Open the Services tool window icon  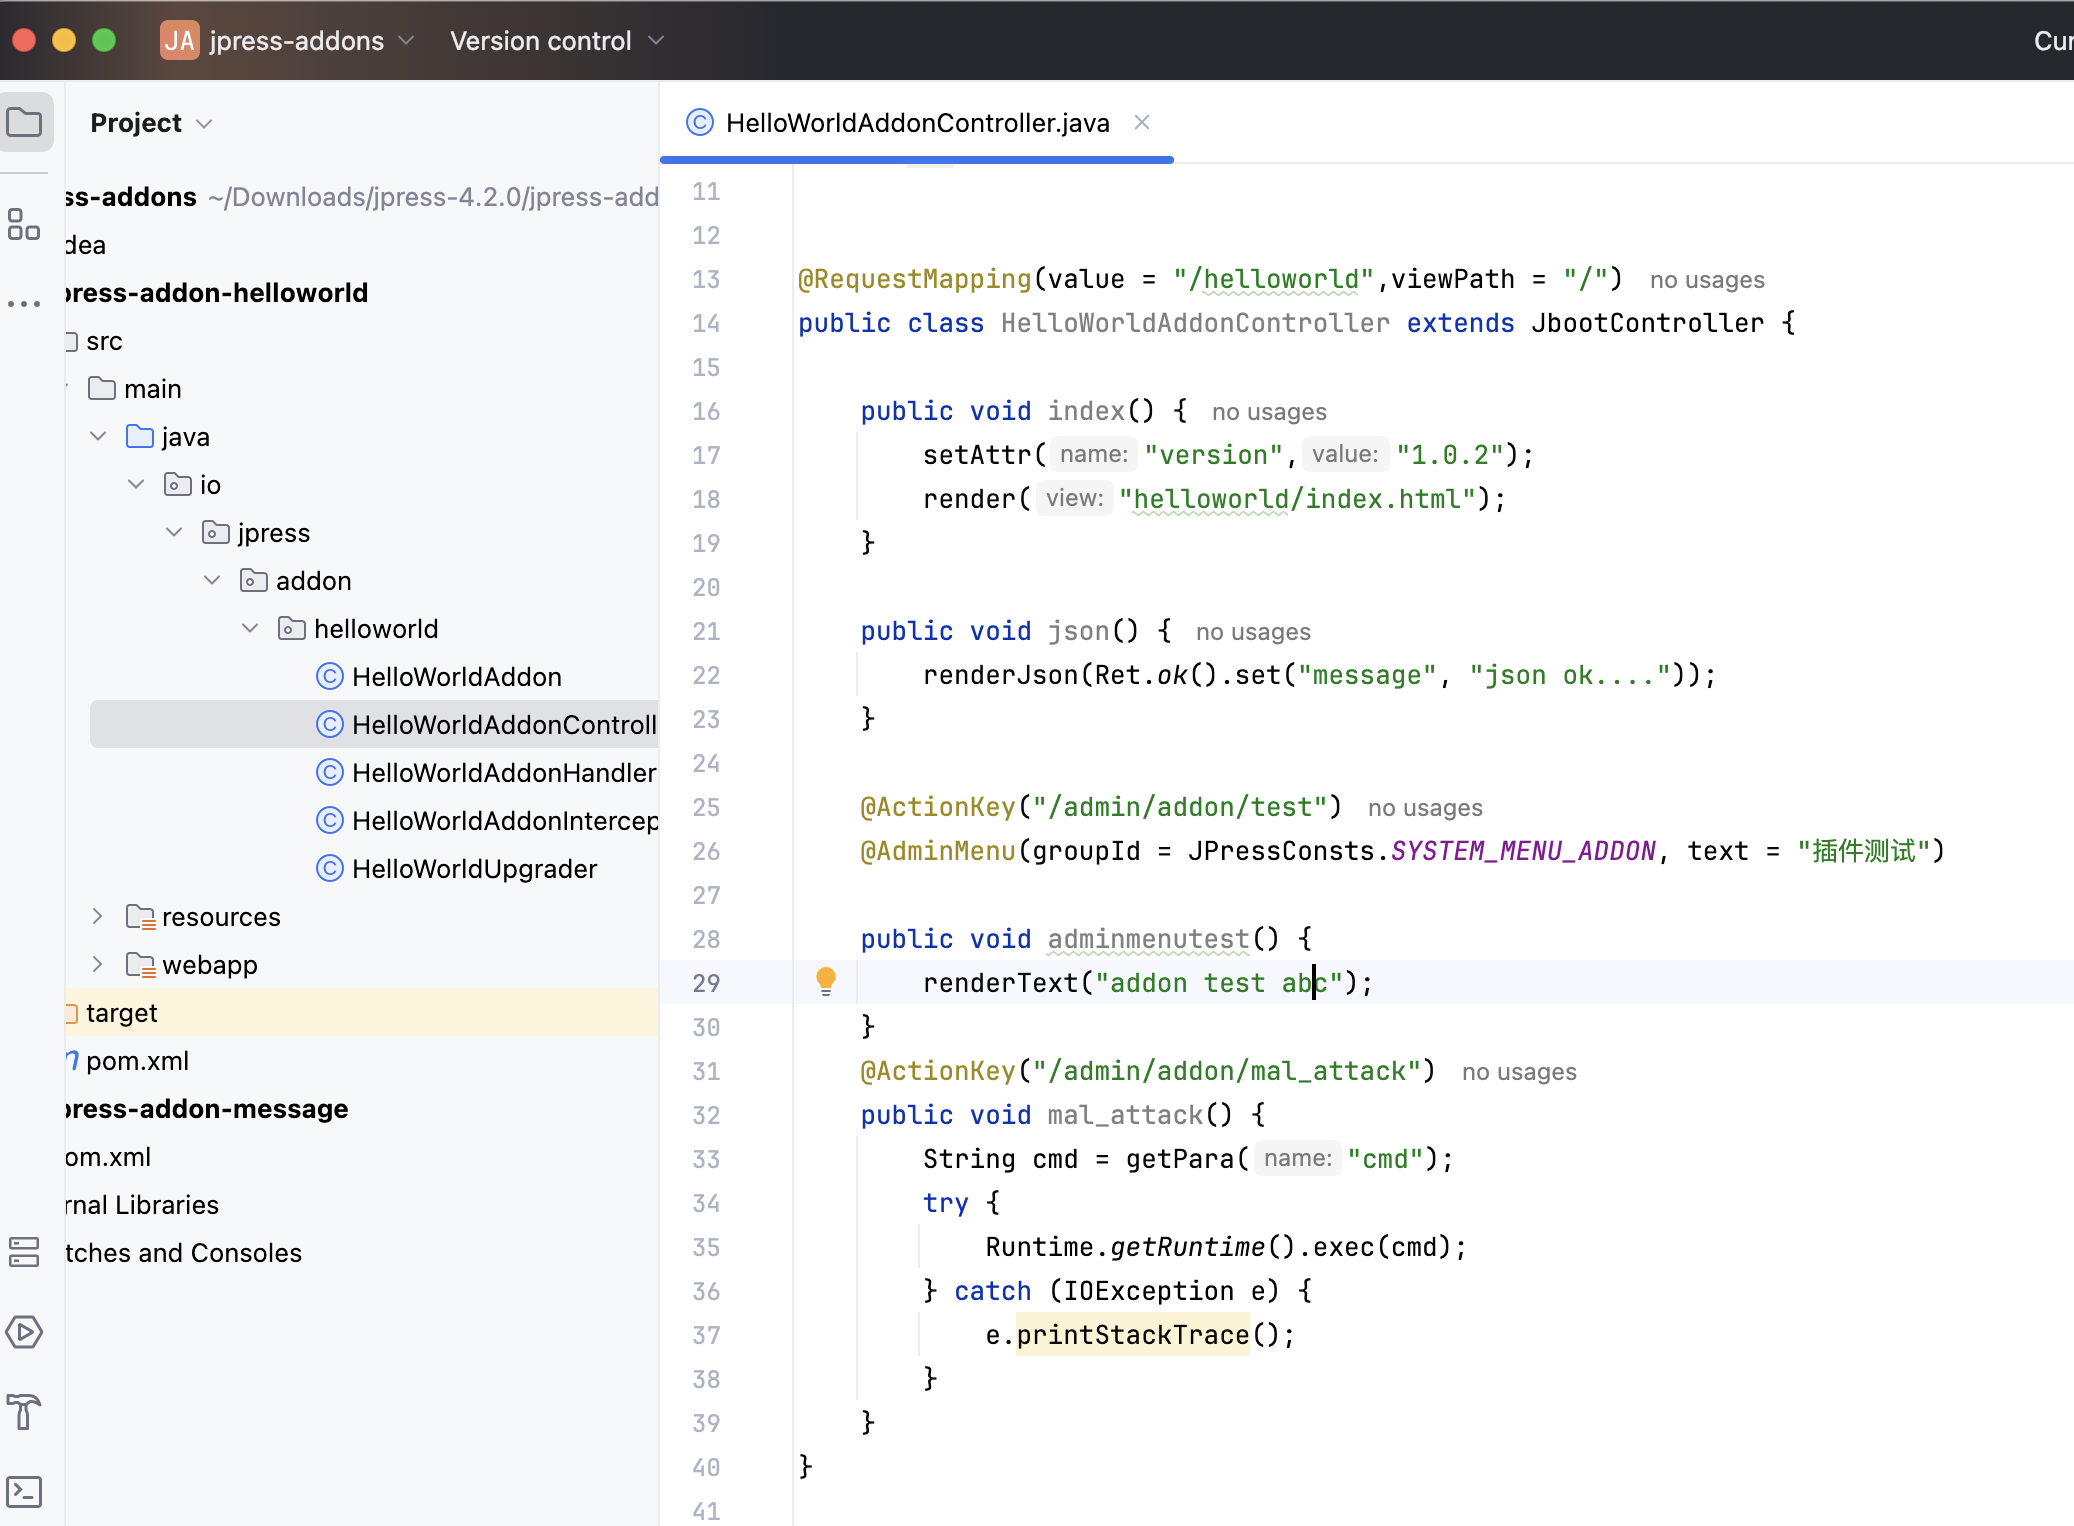tap(23, 1252)
